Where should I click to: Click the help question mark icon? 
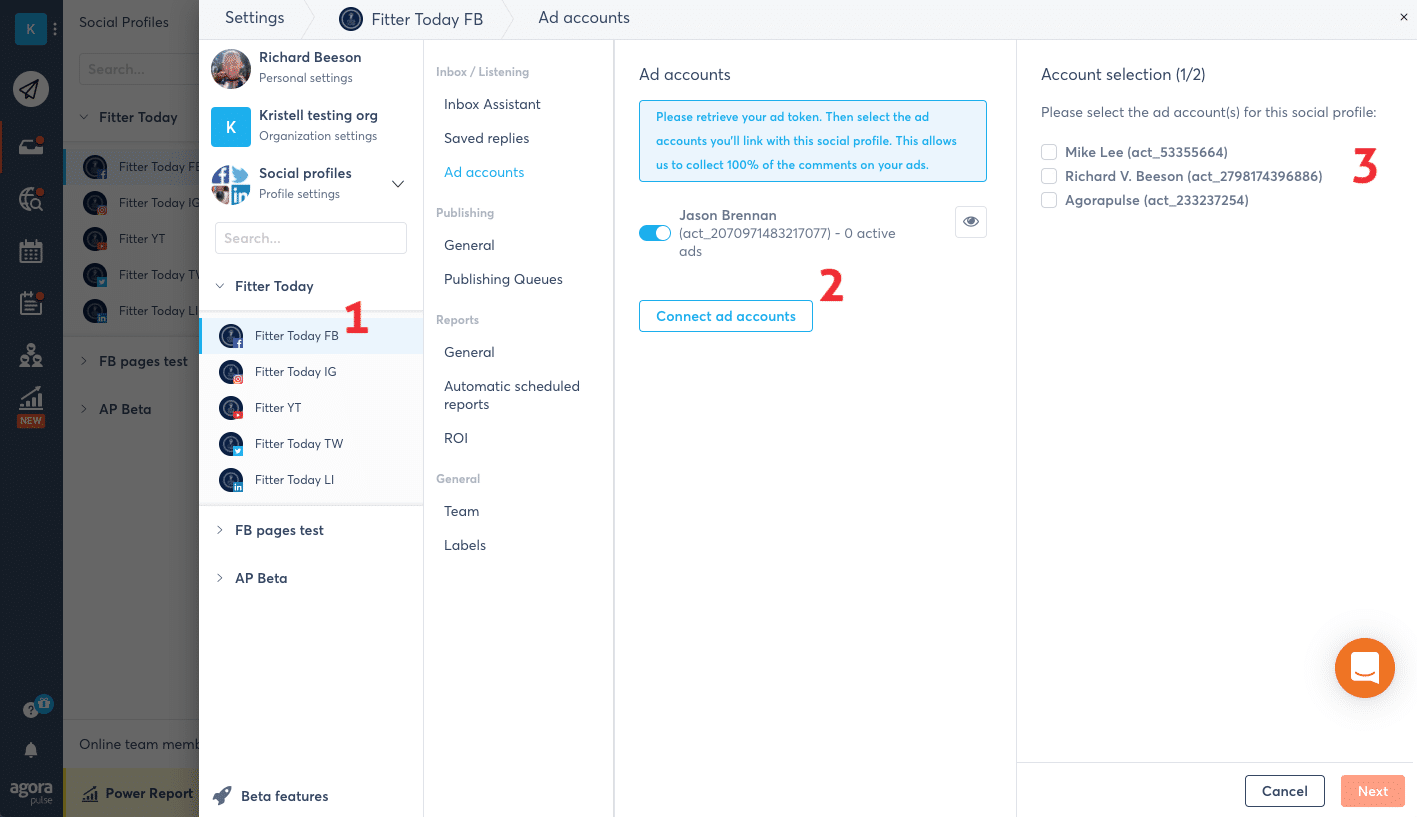[31, 709]
